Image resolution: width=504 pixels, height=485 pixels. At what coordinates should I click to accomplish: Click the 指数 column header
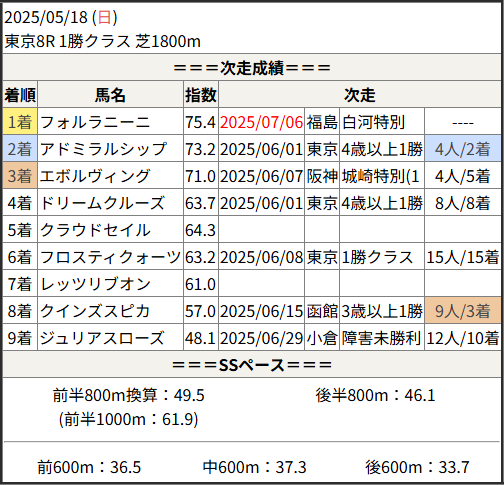pyautogui.click(x=201, y=95)
